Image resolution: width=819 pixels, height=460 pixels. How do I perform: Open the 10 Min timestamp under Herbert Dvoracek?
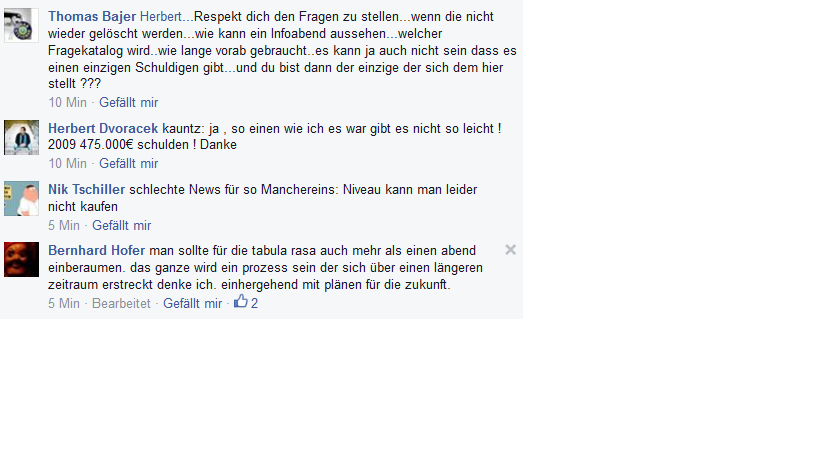tap(67, 163)
